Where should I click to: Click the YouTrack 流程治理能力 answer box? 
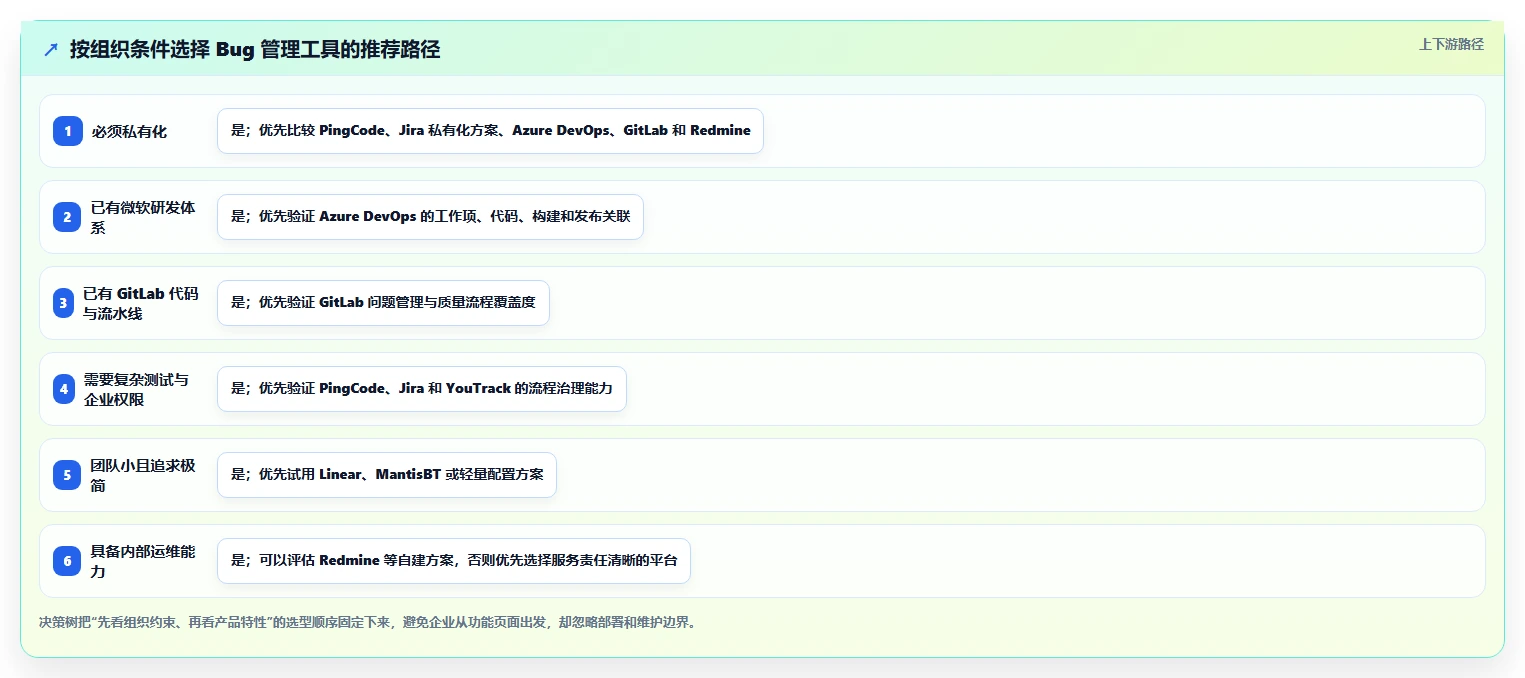tap(422, 389)
